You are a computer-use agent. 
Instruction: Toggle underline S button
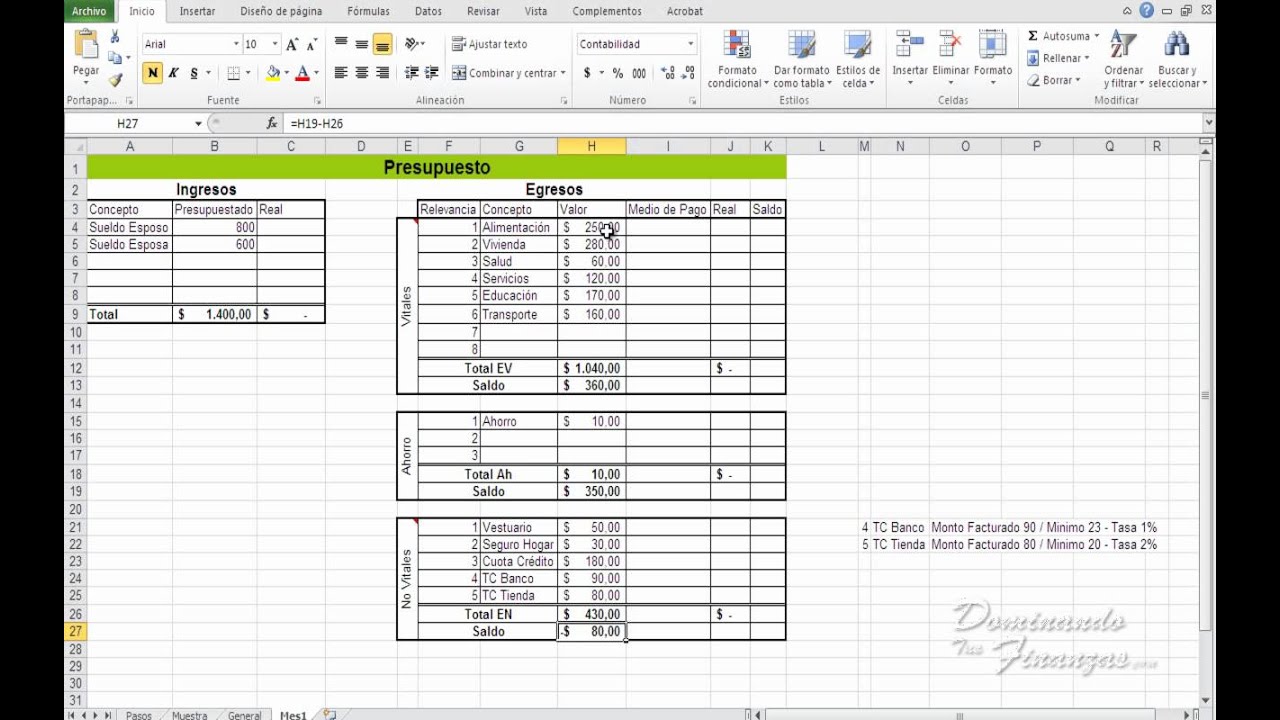coord(194,73)
